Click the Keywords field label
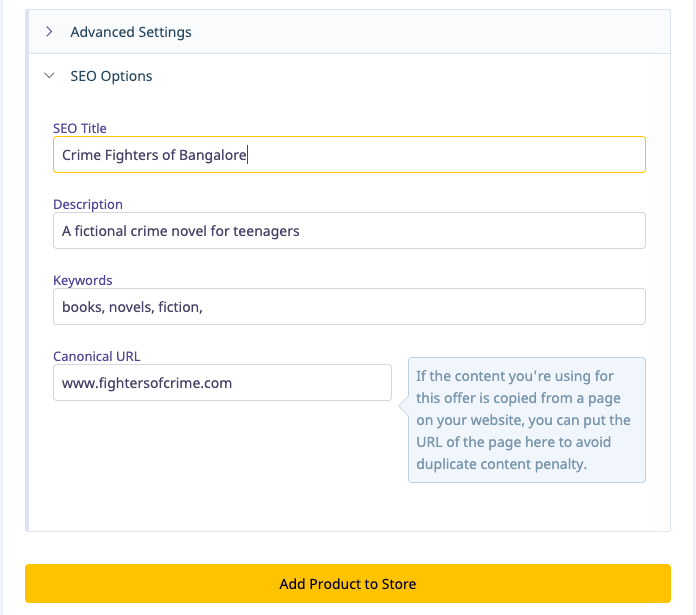The image size is (696, 615). click(83, 280)
